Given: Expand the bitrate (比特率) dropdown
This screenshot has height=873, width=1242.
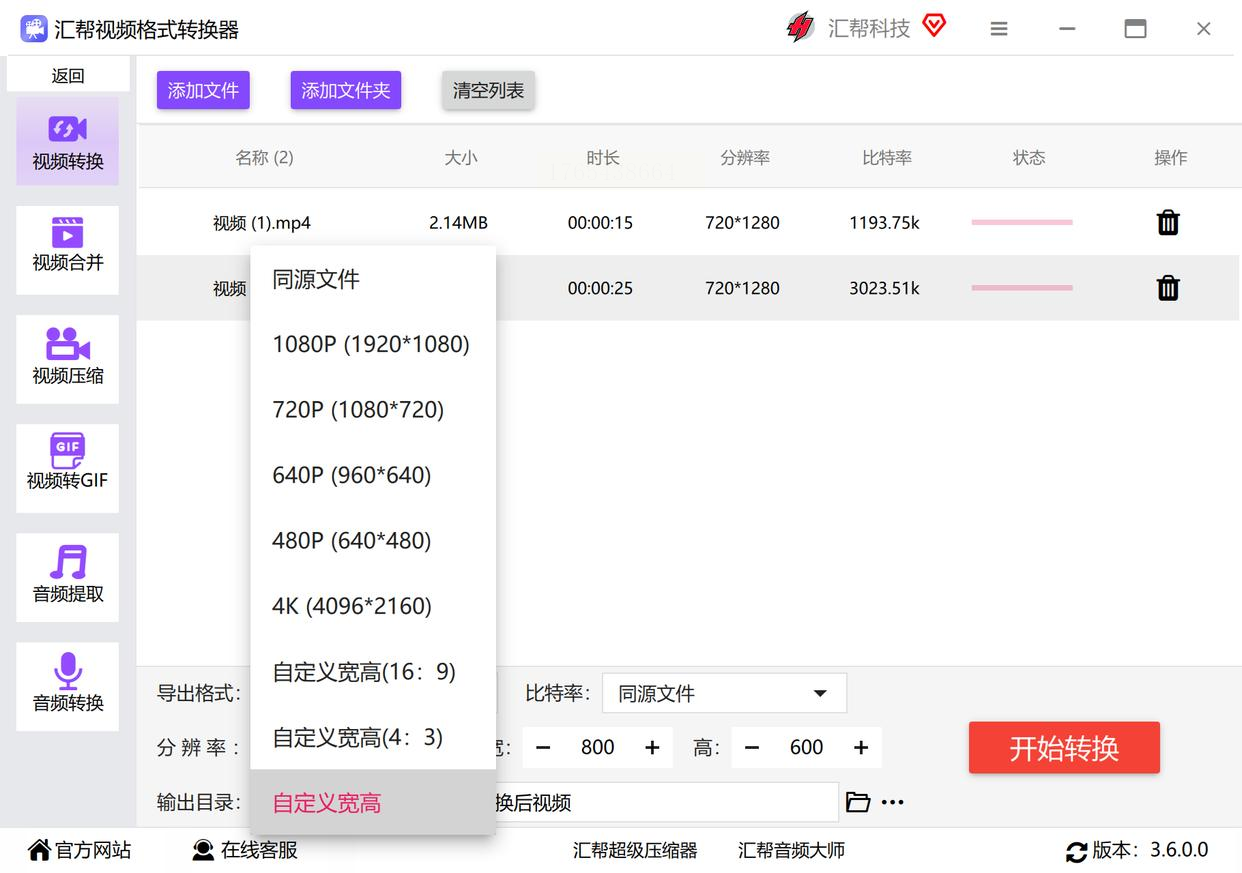Looking at the screenshot, I should [x=724, y=693].
